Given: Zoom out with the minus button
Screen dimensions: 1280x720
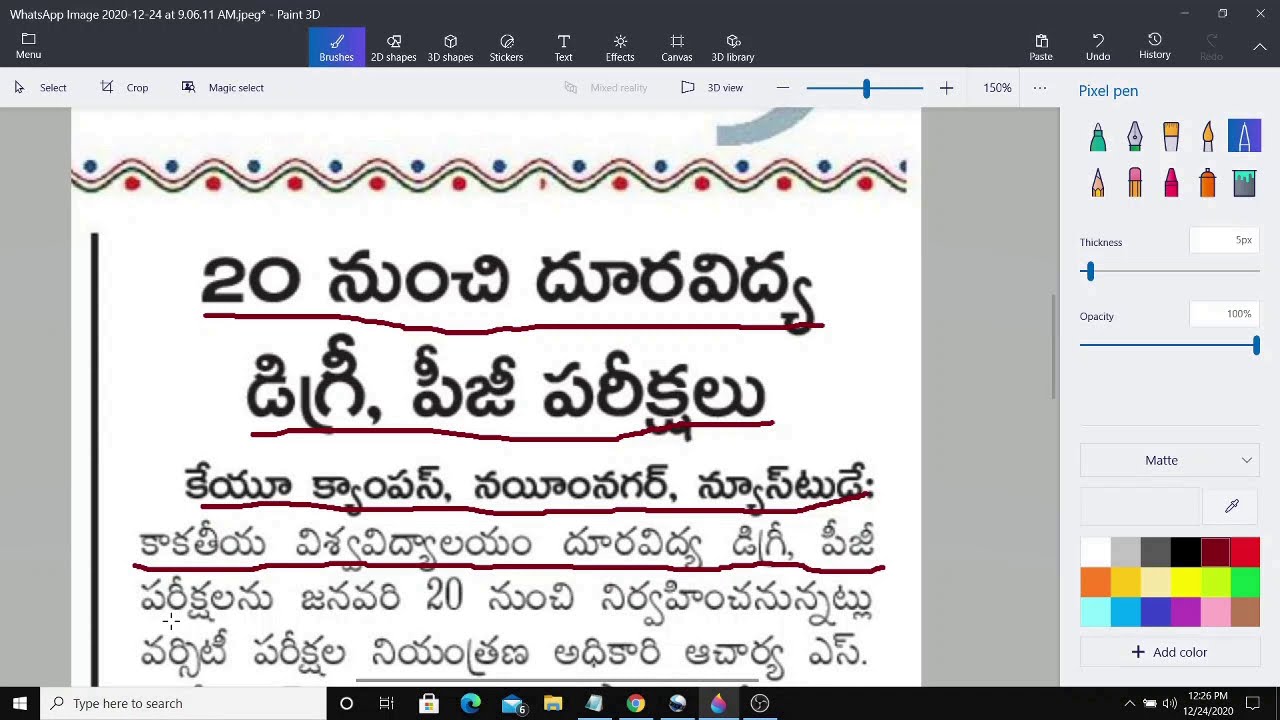Looking at the screenshot, I should pos(783,88).
